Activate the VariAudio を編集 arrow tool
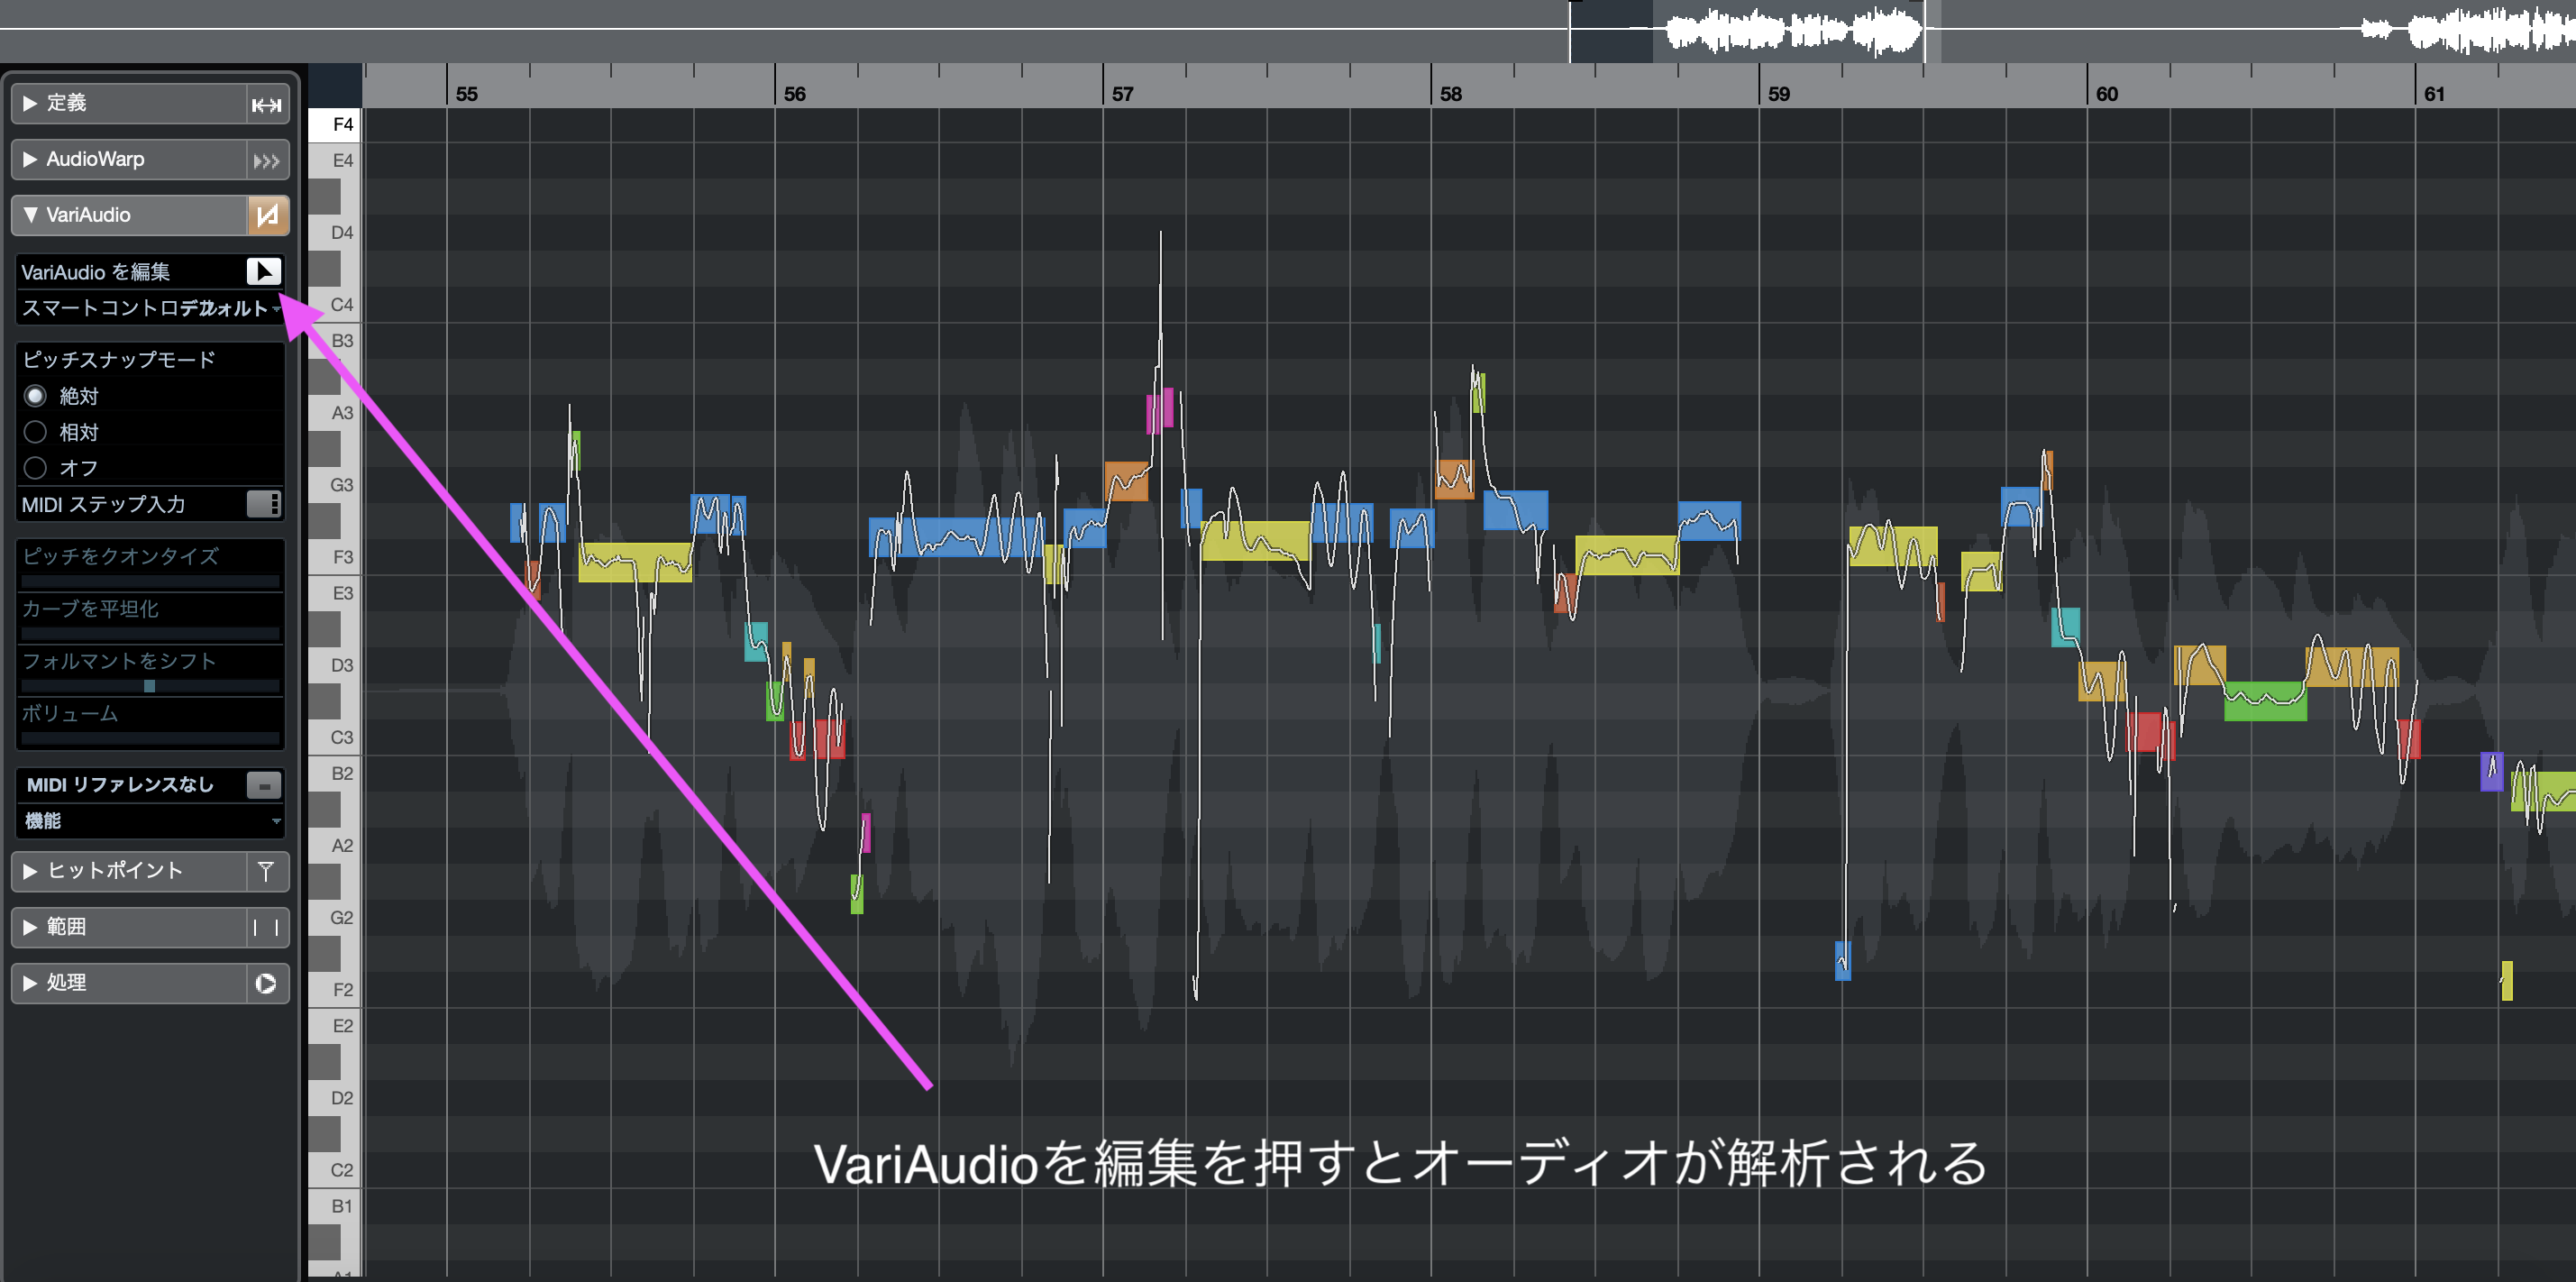The height and width of the screenshot is (1282, 2576). 264,271
